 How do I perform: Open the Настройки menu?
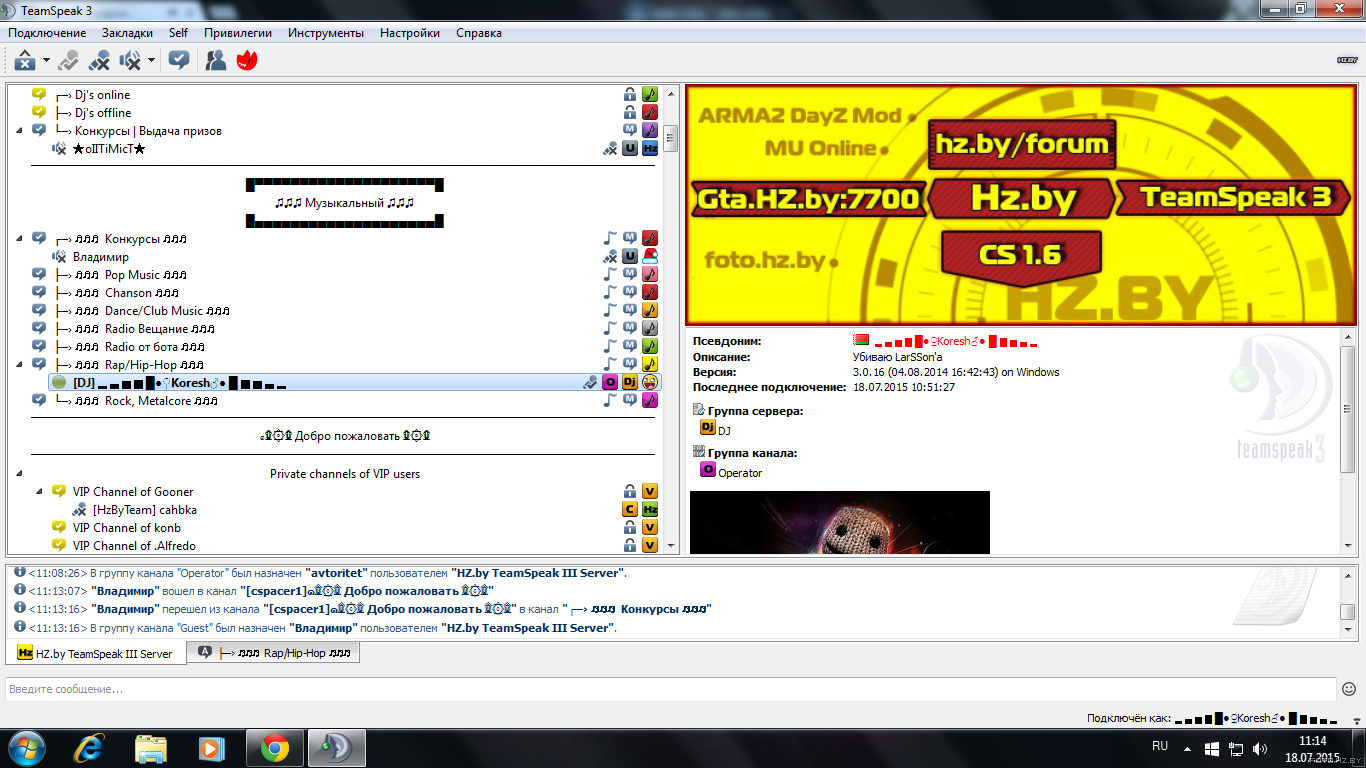tap(410, 33)
